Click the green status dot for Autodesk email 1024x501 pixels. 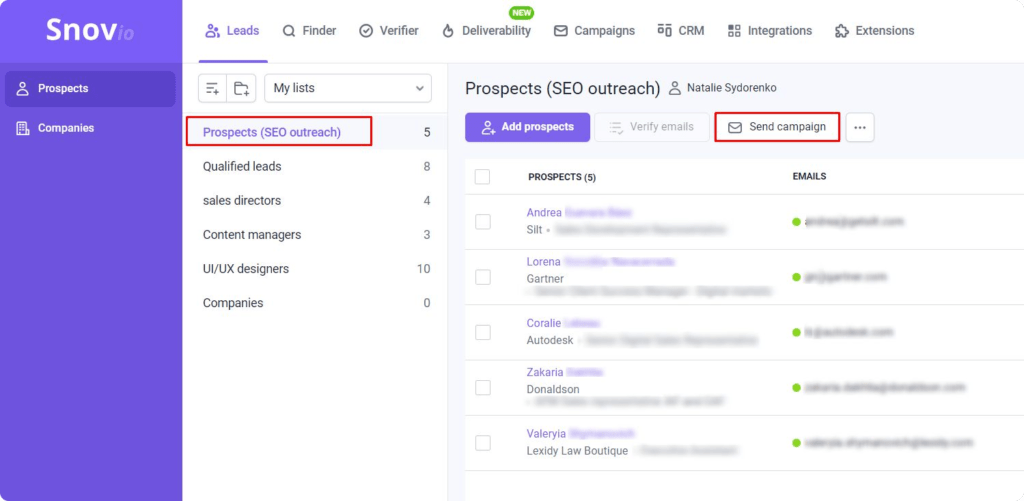pyautogui.click(x=796, y=332)
